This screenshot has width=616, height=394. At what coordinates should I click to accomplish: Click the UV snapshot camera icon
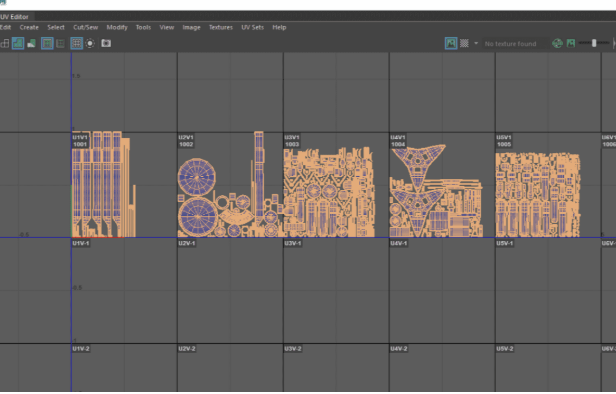pos(106,43)
